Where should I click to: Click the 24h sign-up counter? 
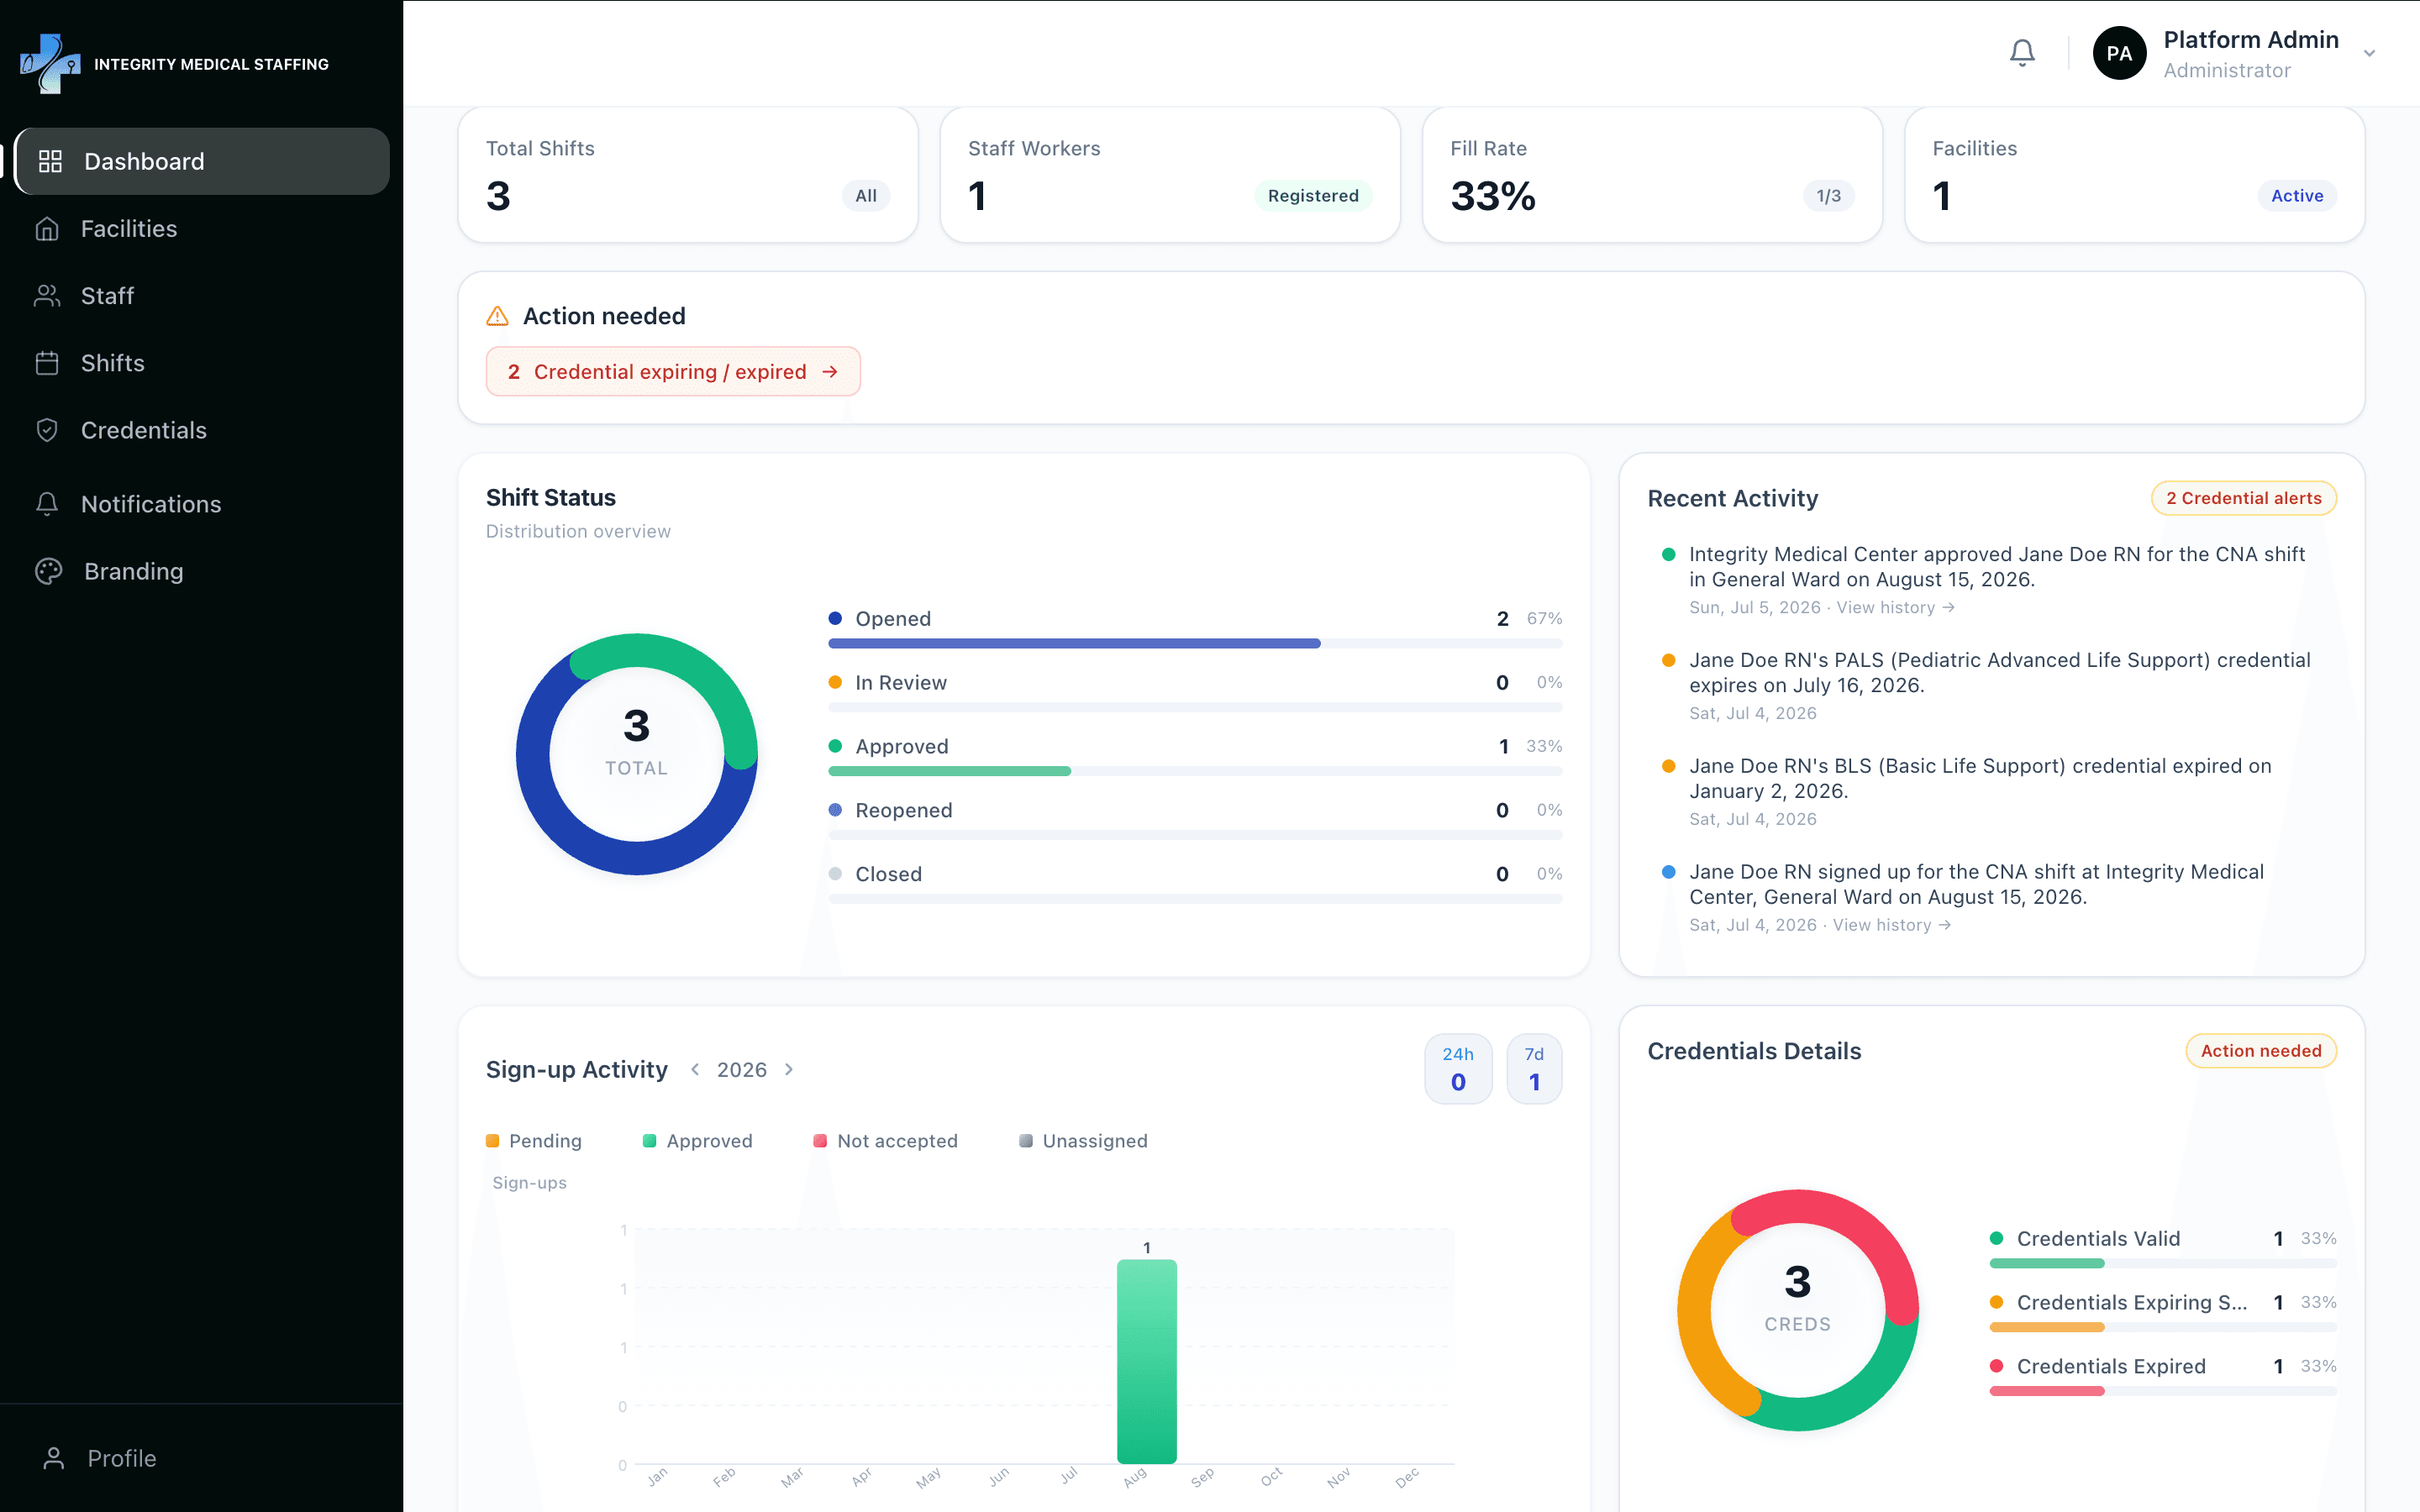[x=1458, y=1069]
